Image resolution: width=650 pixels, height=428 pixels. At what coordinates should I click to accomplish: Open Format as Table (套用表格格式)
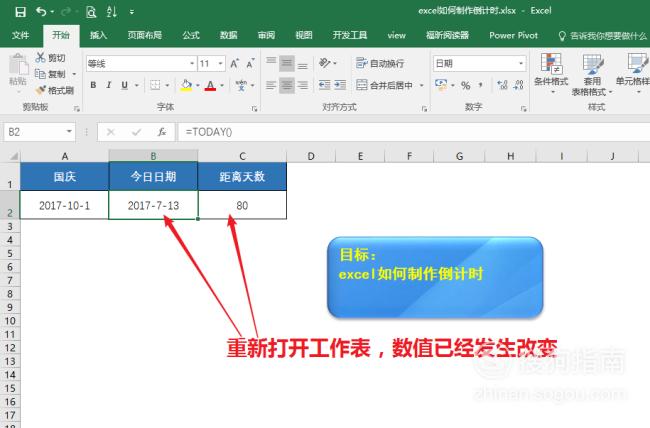(592, 75)
